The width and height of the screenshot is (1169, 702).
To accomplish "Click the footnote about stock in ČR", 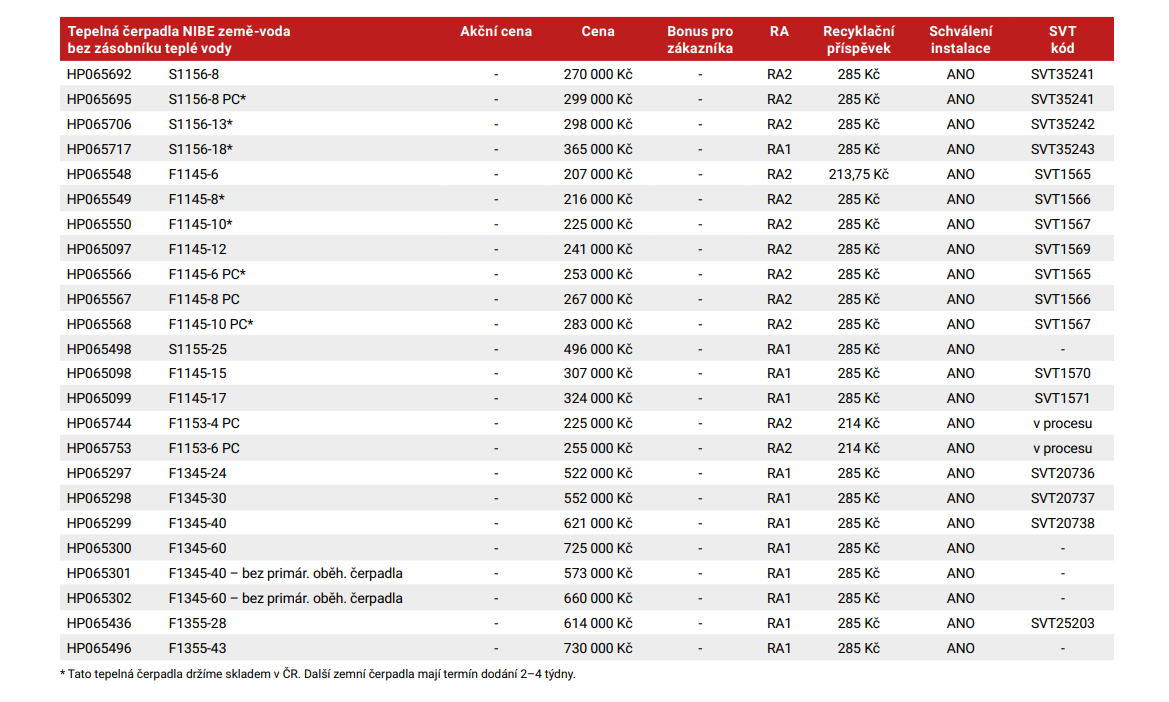I will click(318, 674).
